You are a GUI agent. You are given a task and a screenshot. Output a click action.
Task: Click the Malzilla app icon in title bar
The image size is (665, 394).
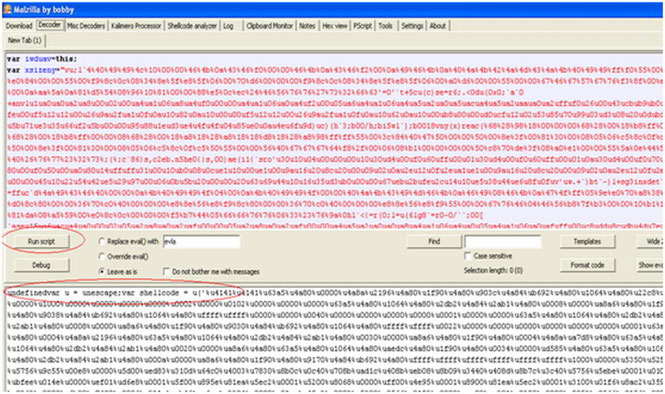7,9
